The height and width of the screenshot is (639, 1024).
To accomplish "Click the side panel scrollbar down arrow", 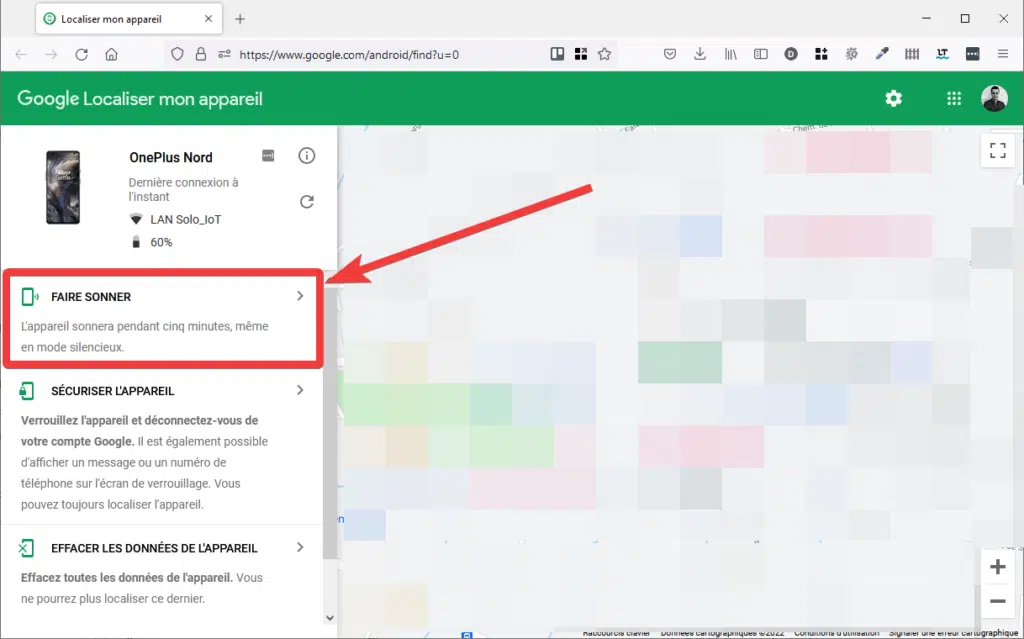I will tap(330, 617).
